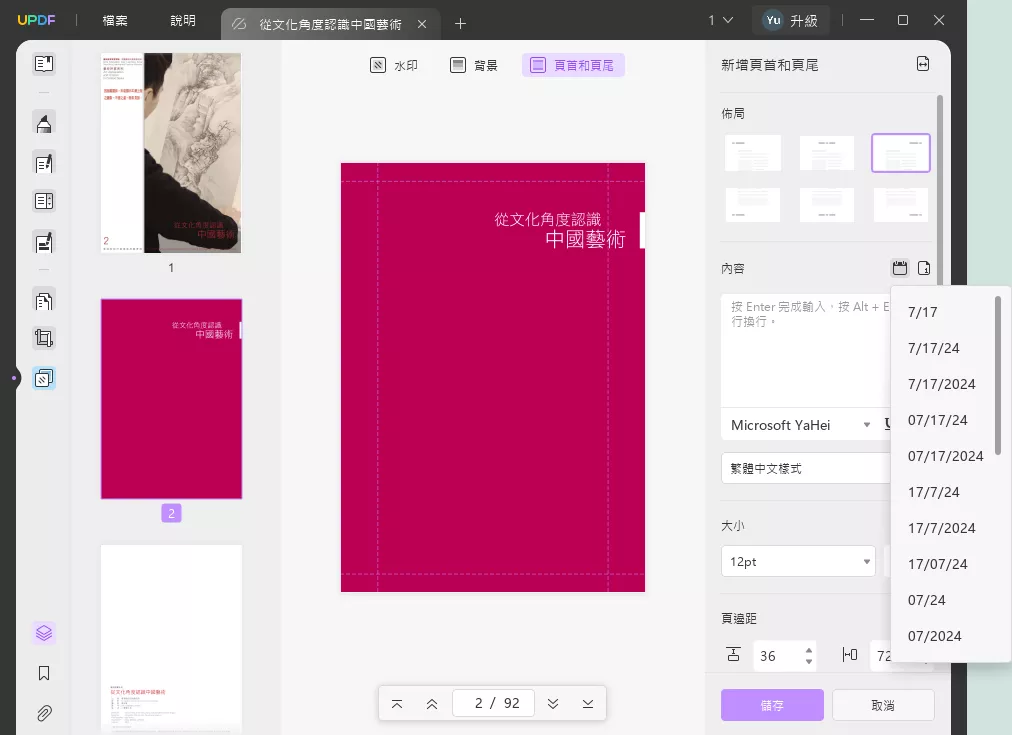1012x735 pixels.
Task: Open the Attachments paperclip icon
Action: [x=44, y=713]
